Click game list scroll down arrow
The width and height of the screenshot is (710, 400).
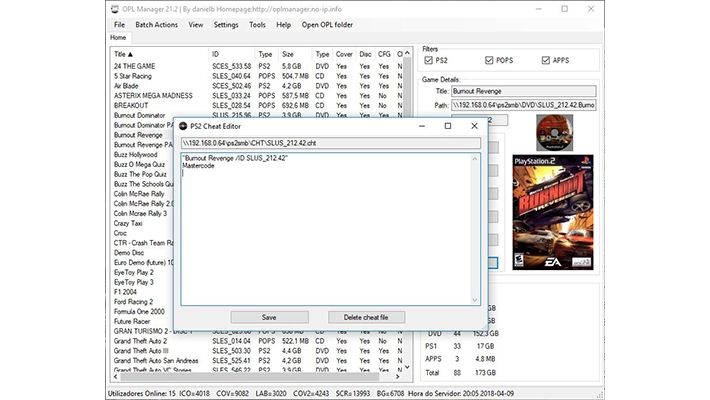tap(407, 367)
